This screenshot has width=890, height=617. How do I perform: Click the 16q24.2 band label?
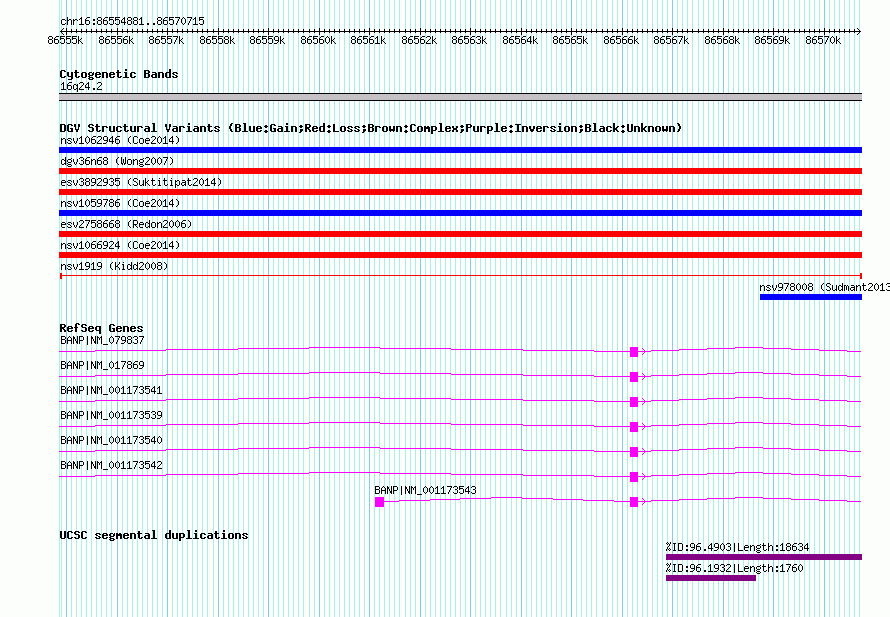[81, 86]
